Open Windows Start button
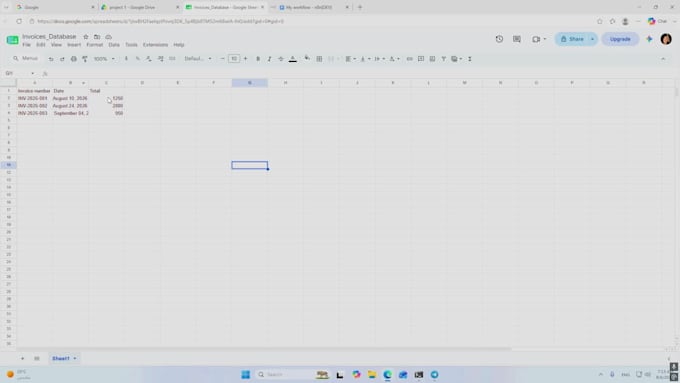 tap(245, 374)
